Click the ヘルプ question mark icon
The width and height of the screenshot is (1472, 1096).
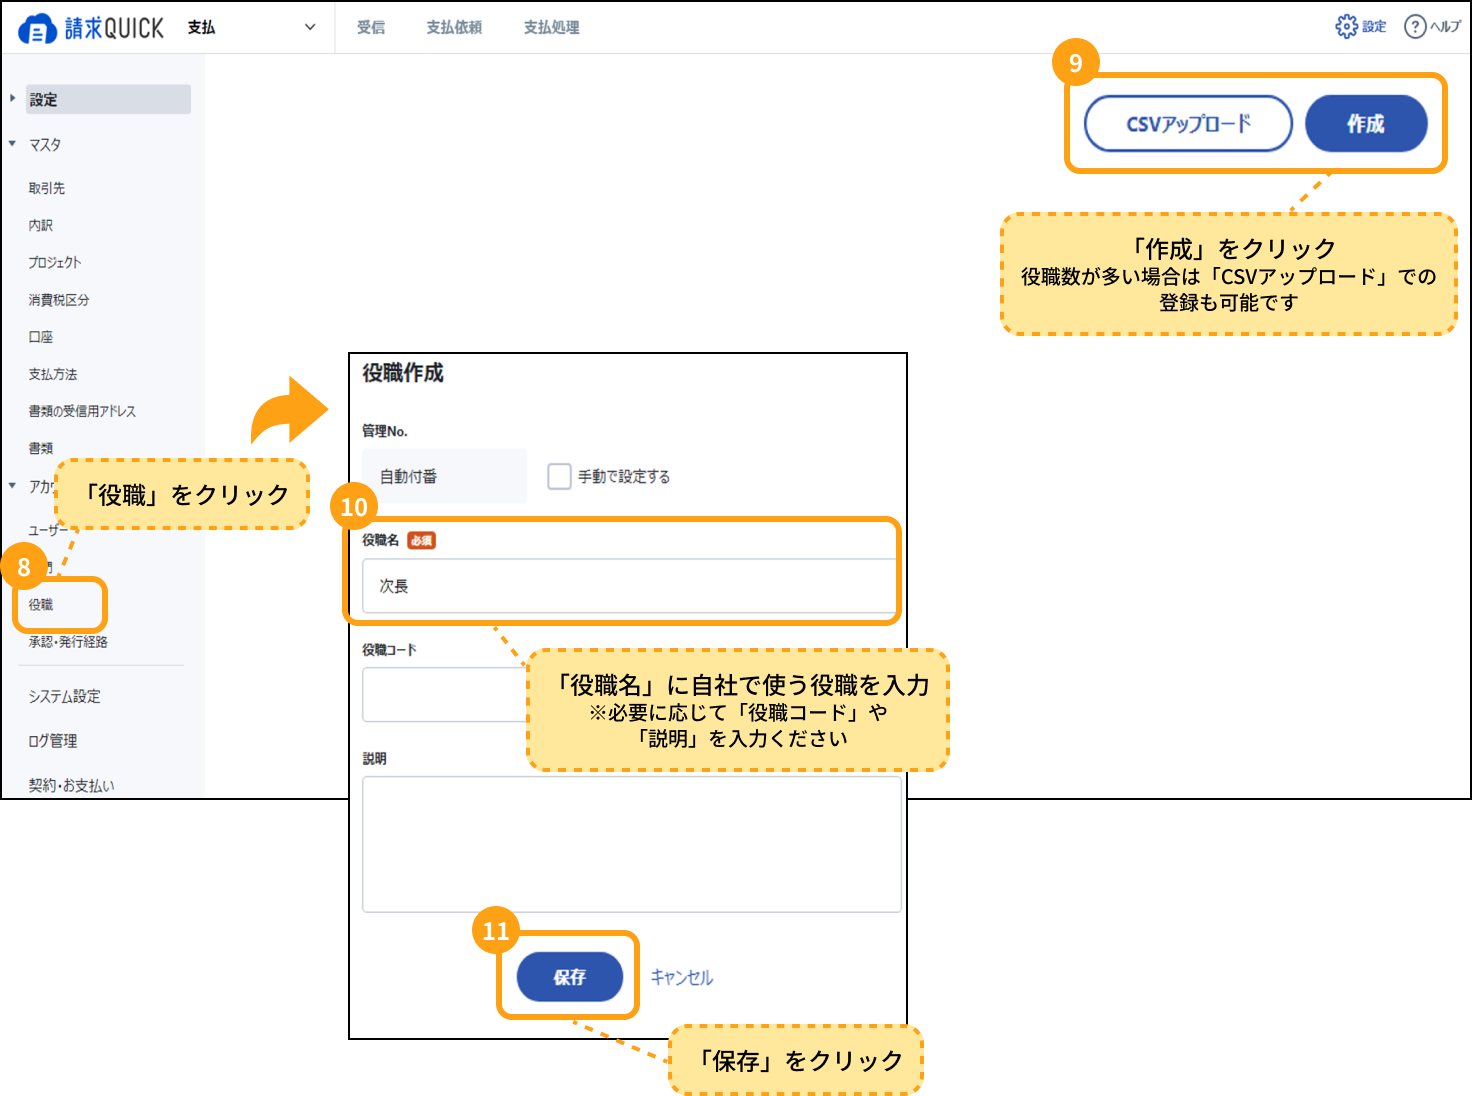1415,27
